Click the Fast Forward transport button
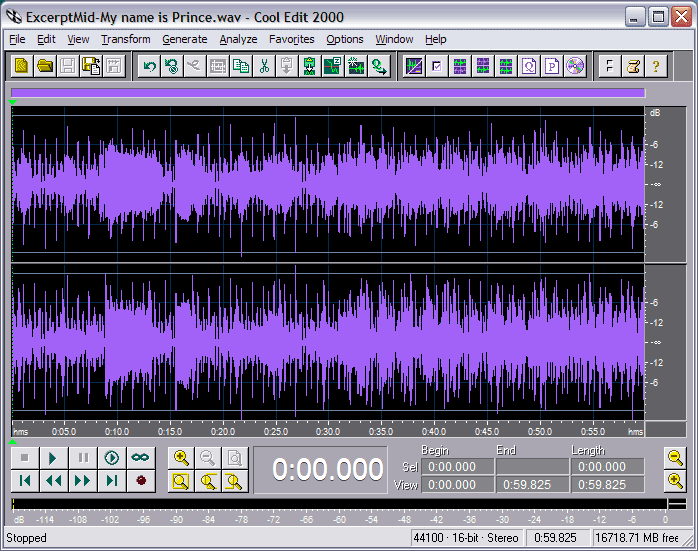 [82, 481]
